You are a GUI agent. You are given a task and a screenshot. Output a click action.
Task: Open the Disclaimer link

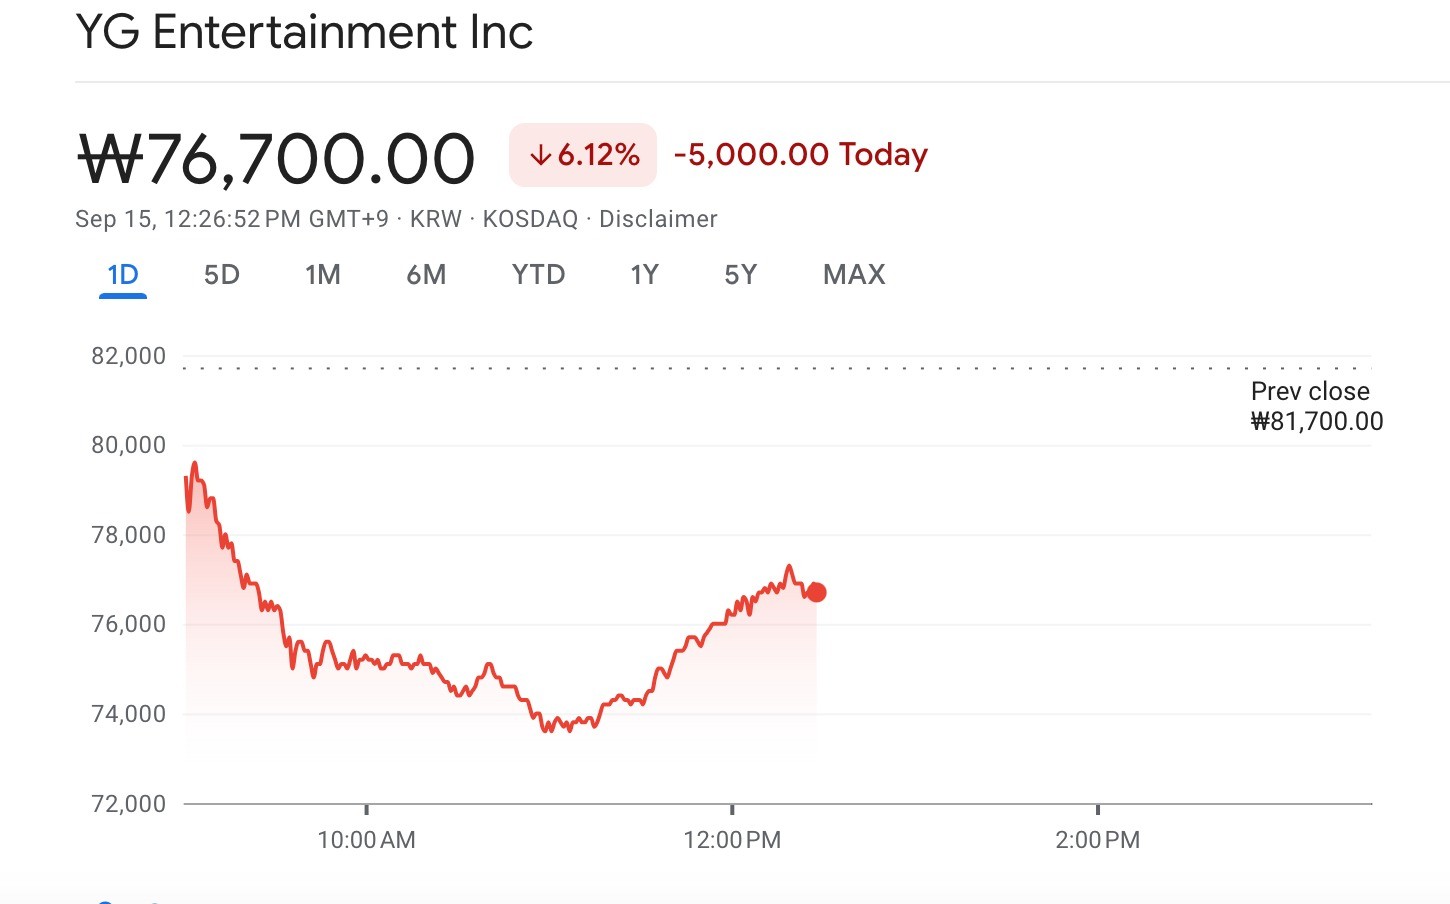click(x=658, y=219)
